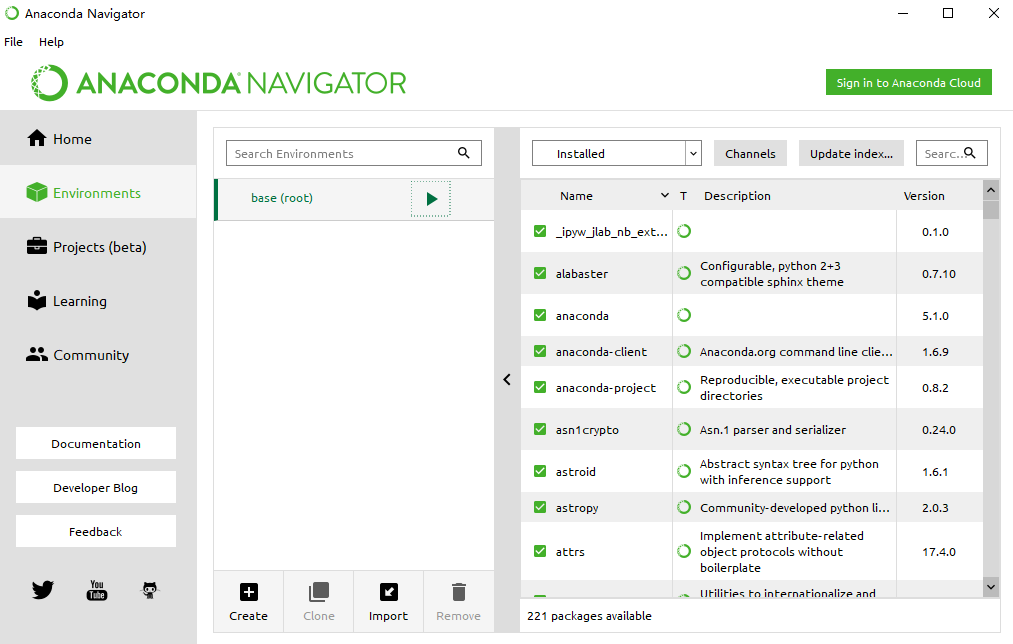Open the Installed package filter dropdown
1013x644 pixels.
pos(616,153)
